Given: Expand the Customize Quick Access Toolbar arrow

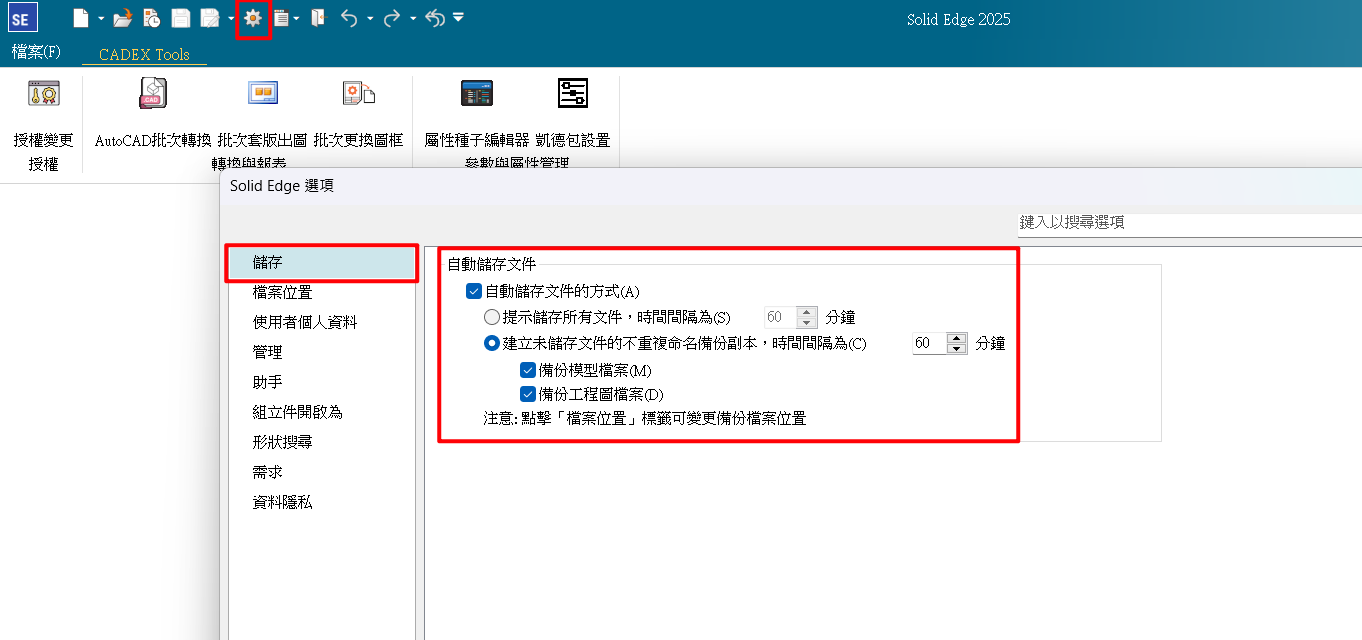Looking at the screenshot, I should (458, 18).
